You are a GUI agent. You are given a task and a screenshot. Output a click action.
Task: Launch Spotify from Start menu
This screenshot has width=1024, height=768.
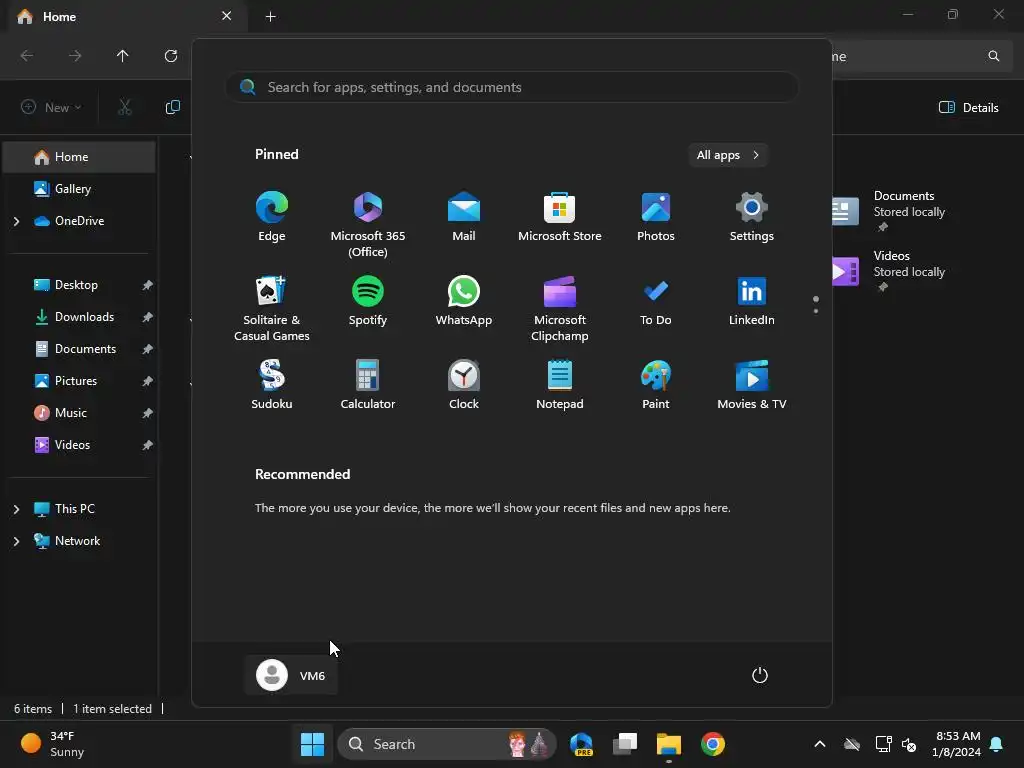click(368, 301)
